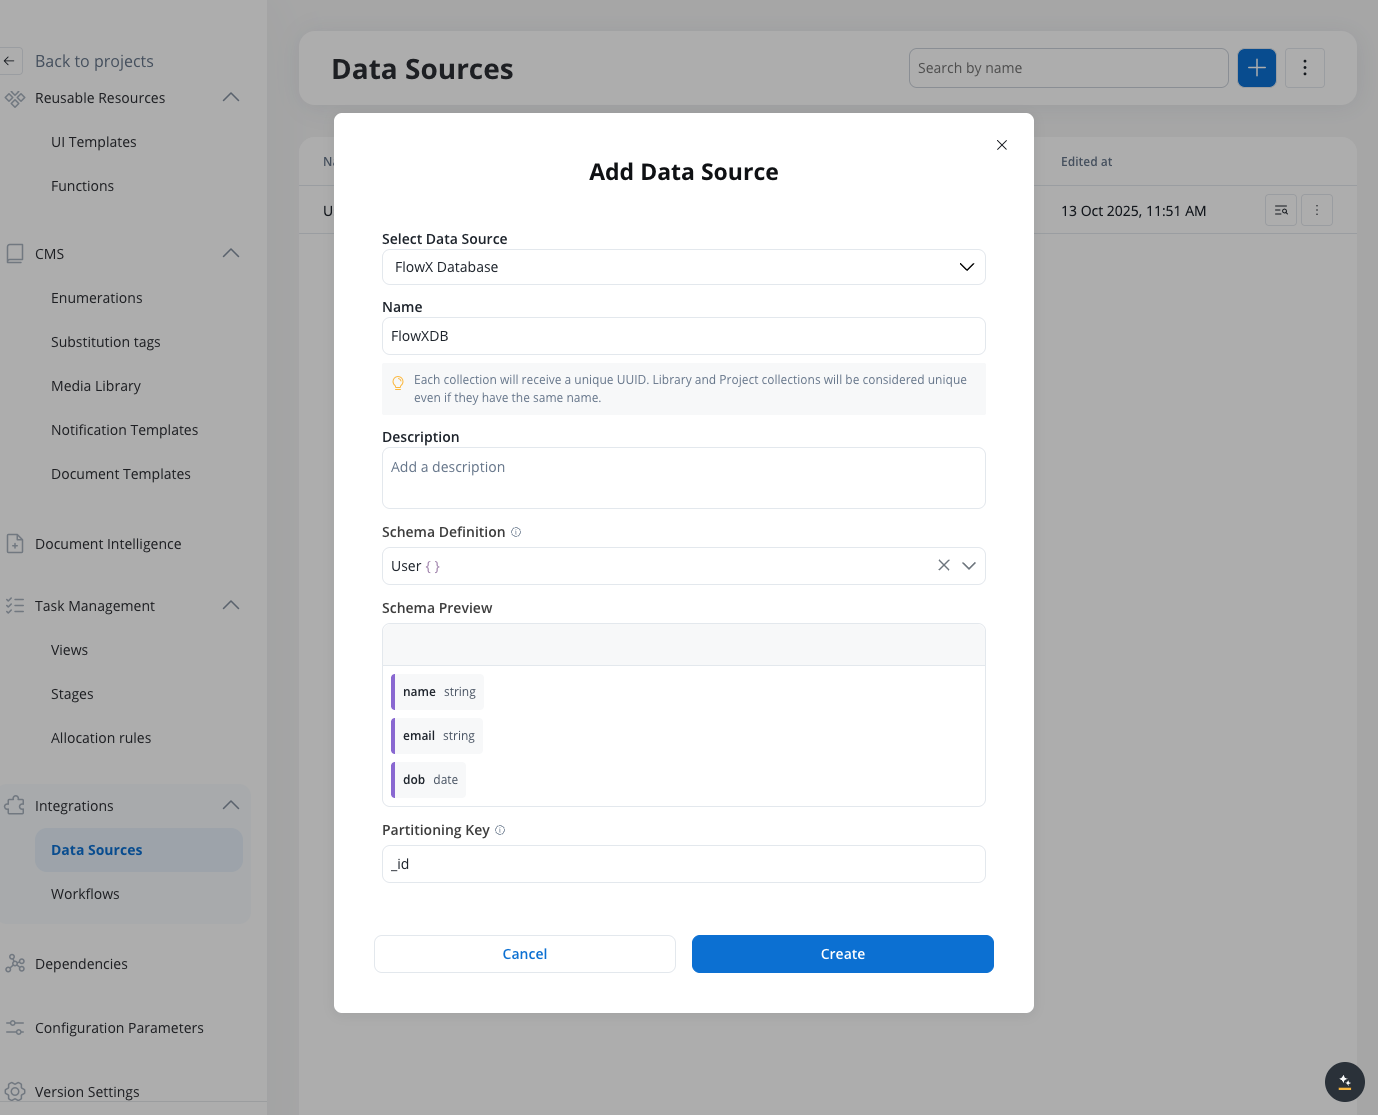Close the Add Data Source dialog
Viewport: 1378px width, 1115px height.
pyautogui.click(x=1001, y=145)
